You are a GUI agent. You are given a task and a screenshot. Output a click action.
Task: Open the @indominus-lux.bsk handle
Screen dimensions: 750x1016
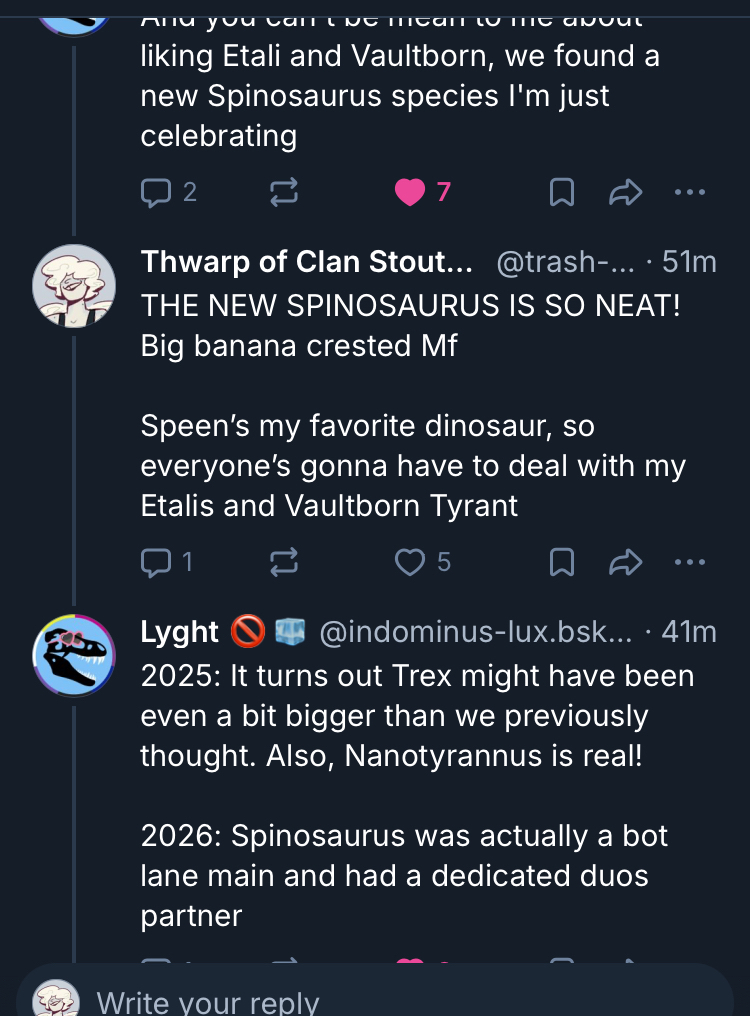point(475,632)
